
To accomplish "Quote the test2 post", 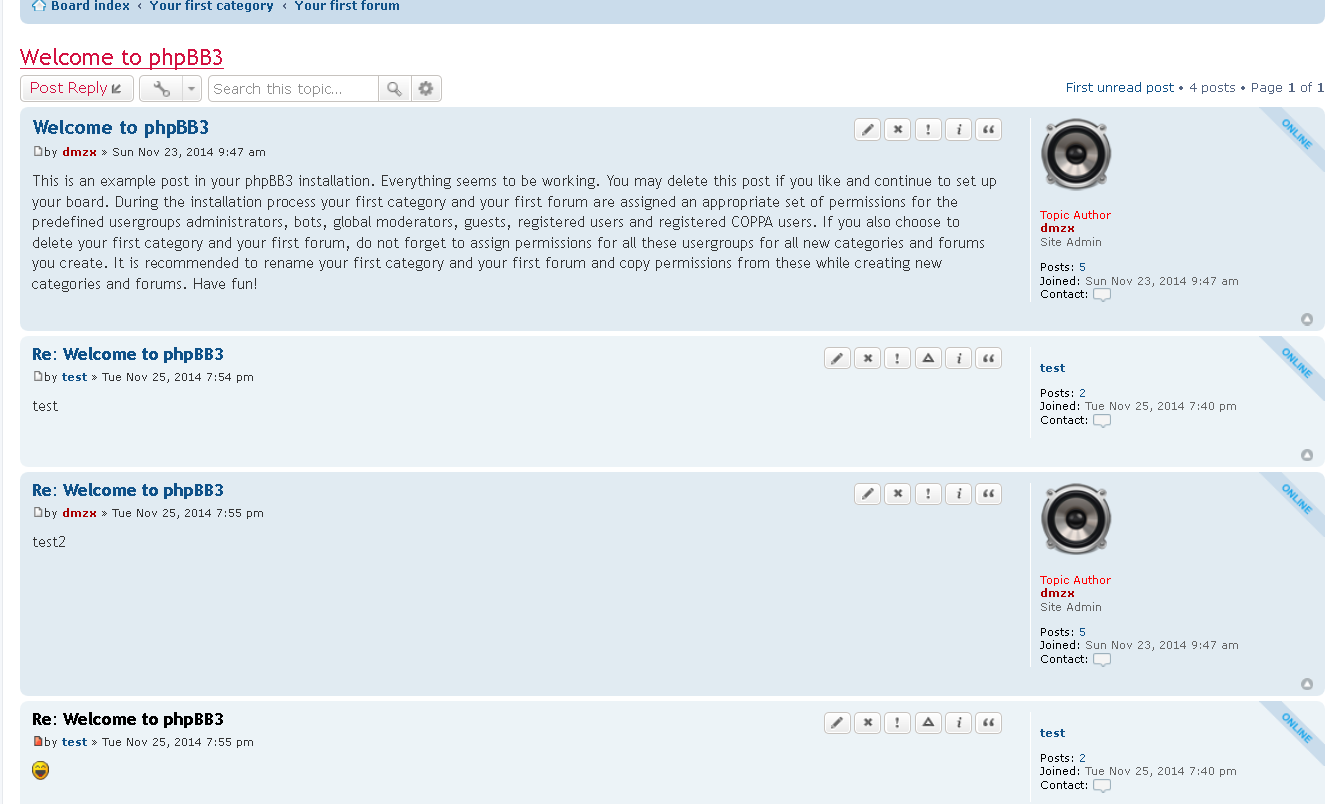I will click(989, 494).
